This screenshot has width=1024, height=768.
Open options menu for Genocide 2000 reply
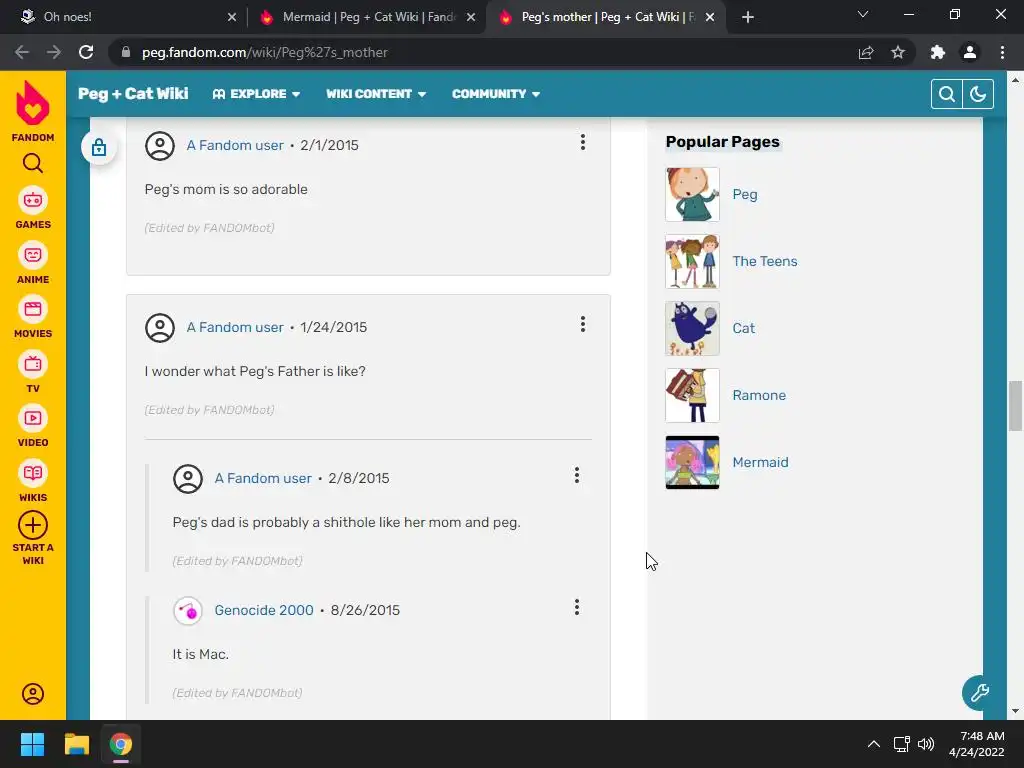577,607
